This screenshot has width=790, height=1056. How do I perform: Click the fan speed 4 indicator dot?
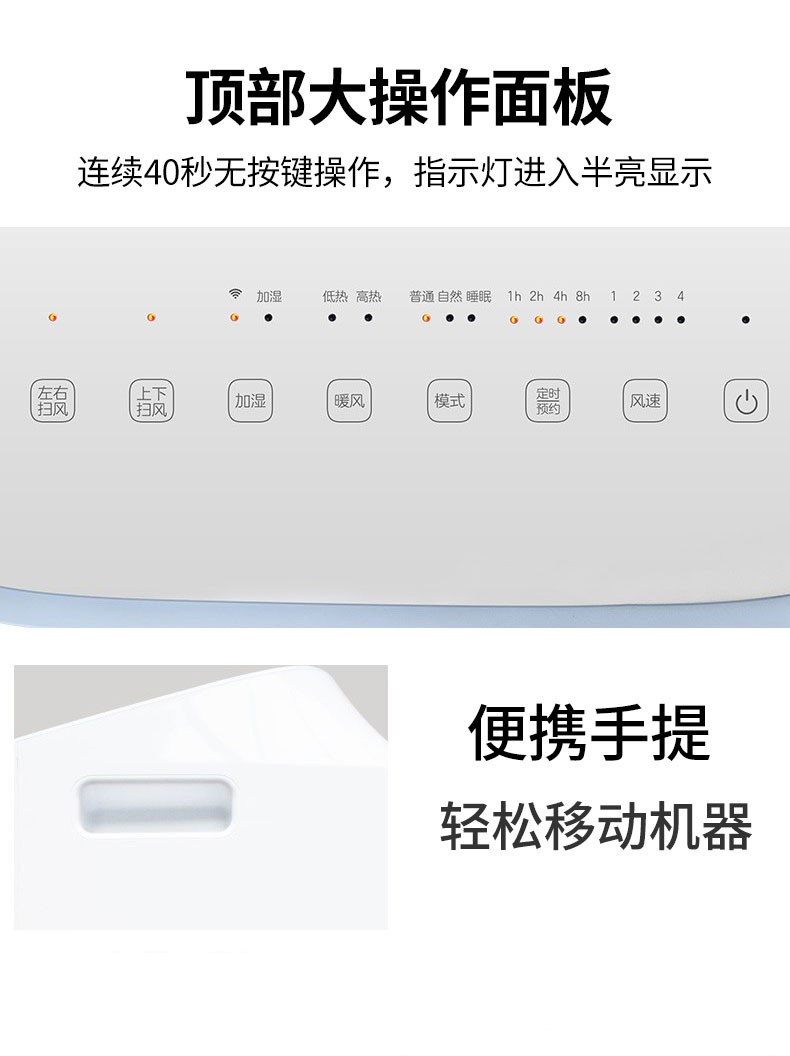click(681, 320)
